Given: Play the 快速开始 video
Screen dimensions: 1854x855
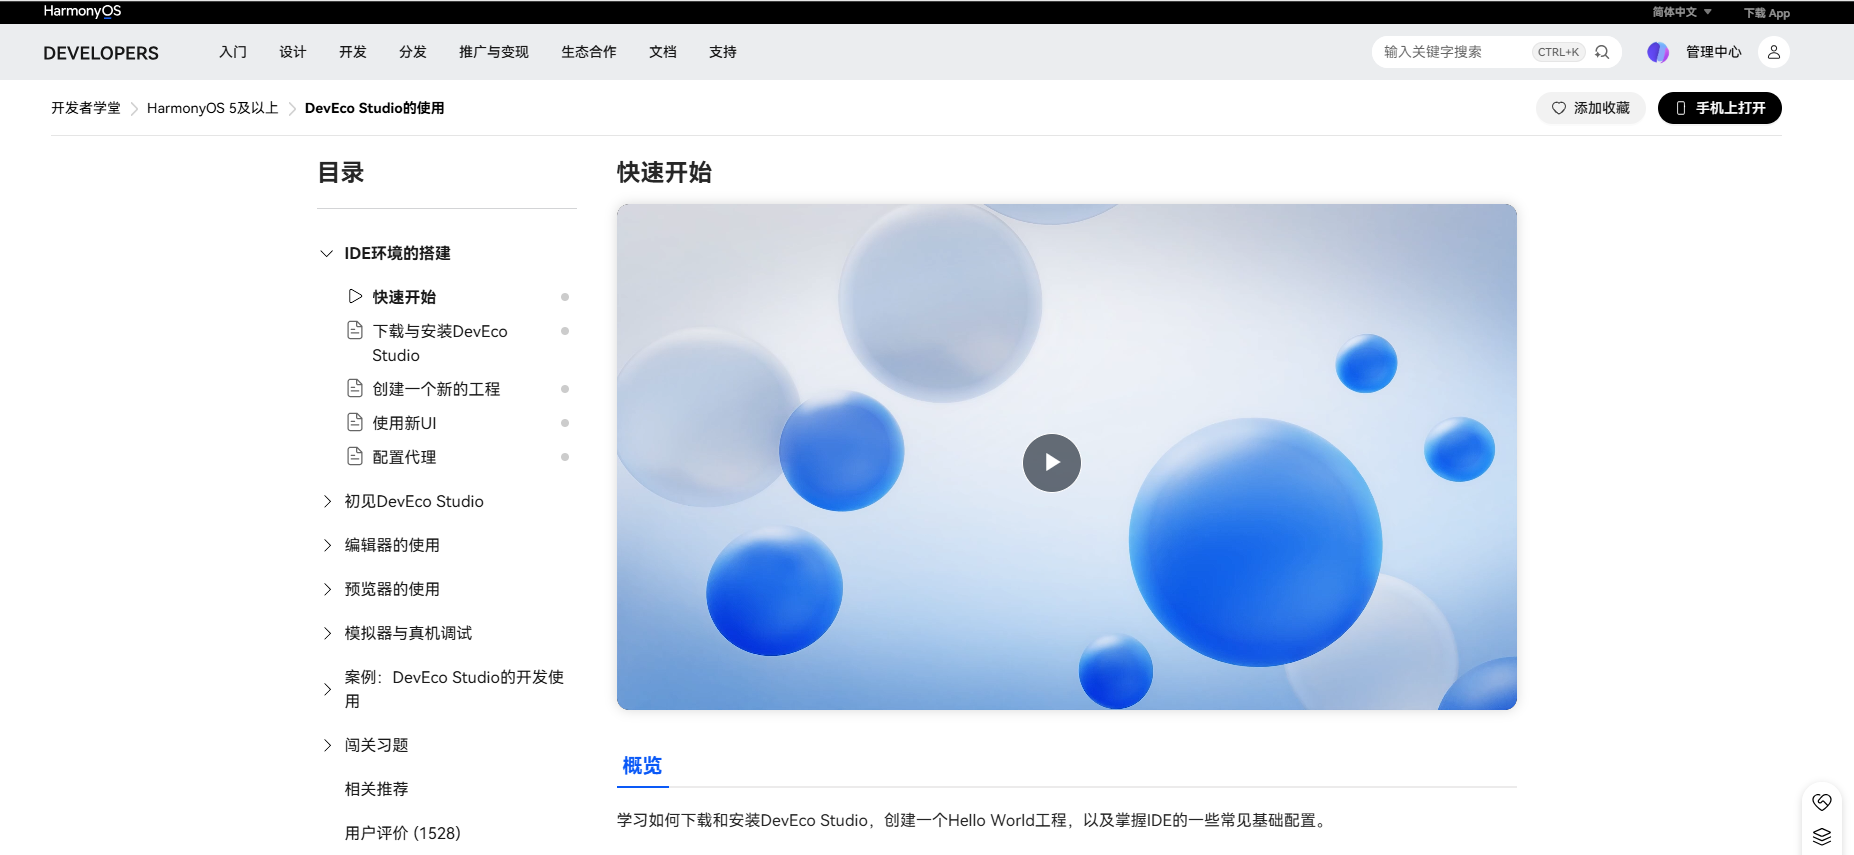Looking at the screenshot, I should 1052,463.
